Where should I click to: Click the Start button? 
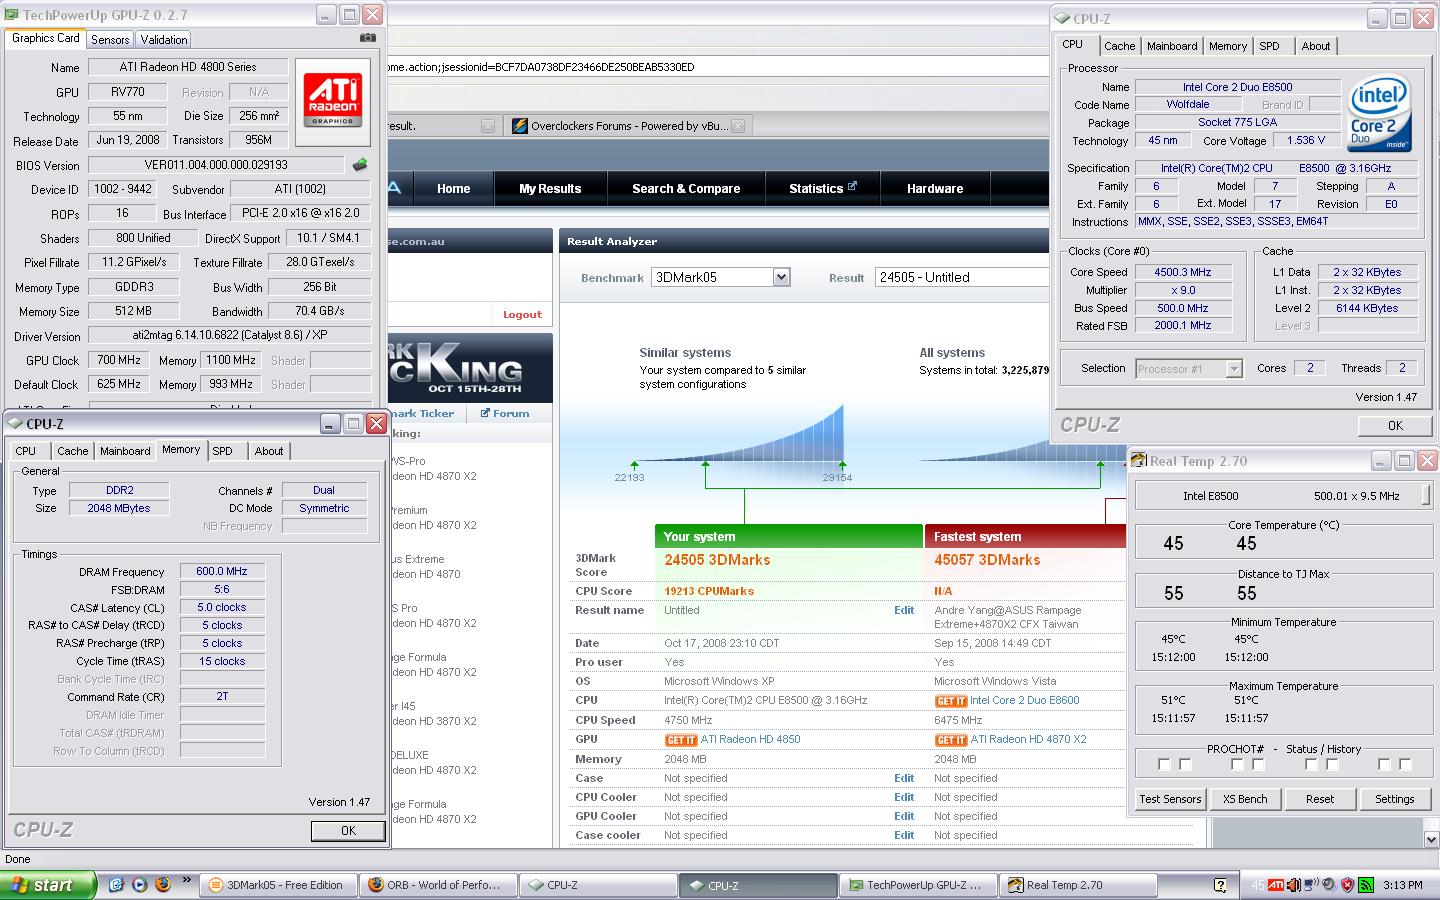pos(48,885)
